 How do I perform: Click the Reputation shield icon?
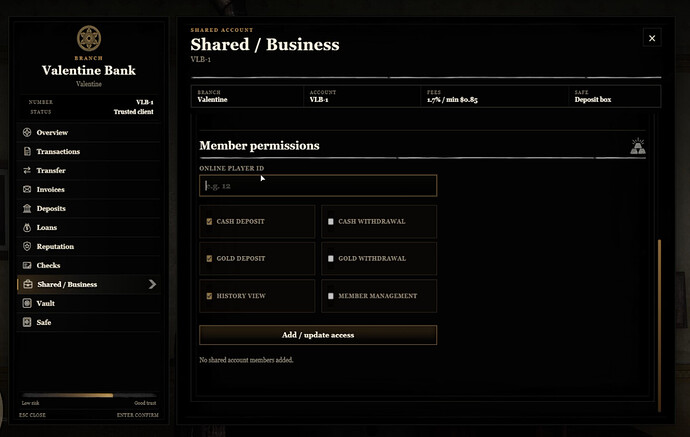[27, 246]
